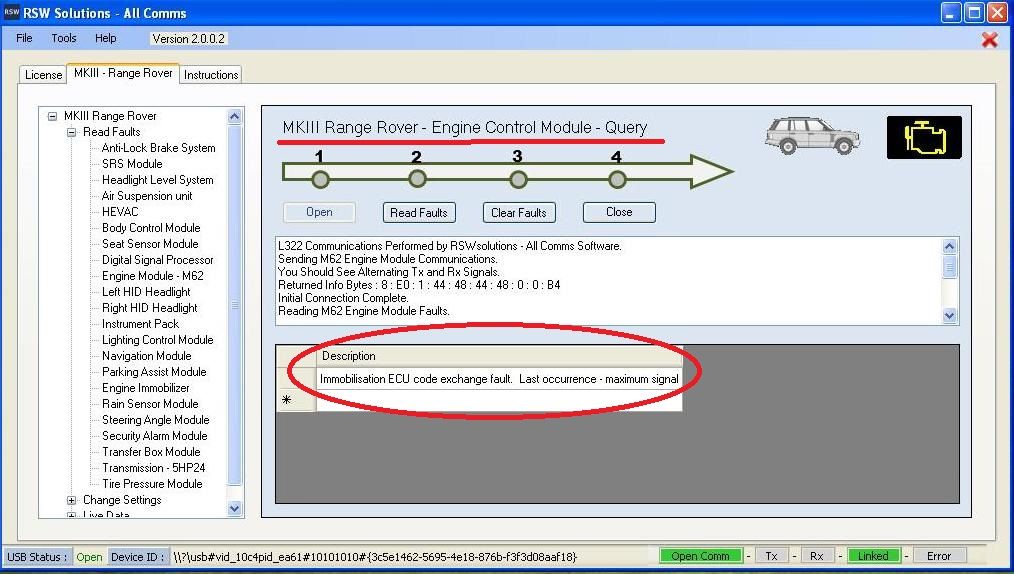The width and height of the screenshot is (1014, 574).
Task: Click the USB Status Open value
Action: click(x=89, y=557)
